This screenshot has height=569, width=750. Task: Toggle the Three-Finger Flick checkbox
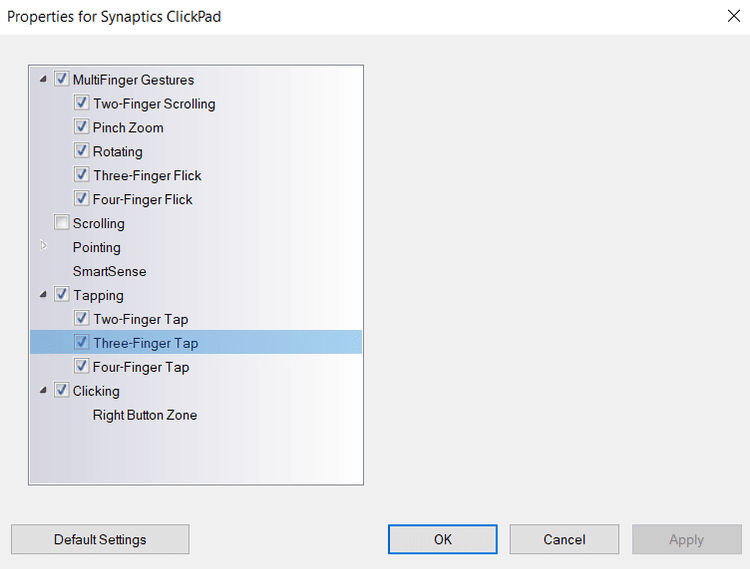pos(81,175)
